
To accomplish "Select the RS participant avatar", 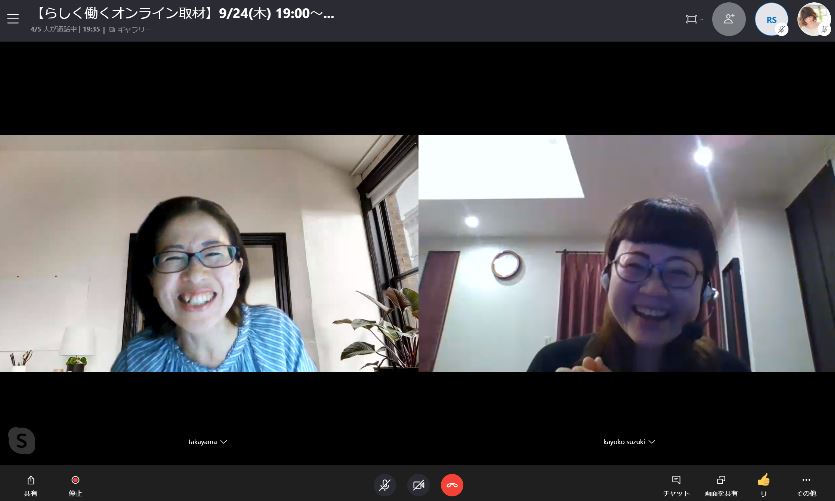I will [x=771, y=19].
